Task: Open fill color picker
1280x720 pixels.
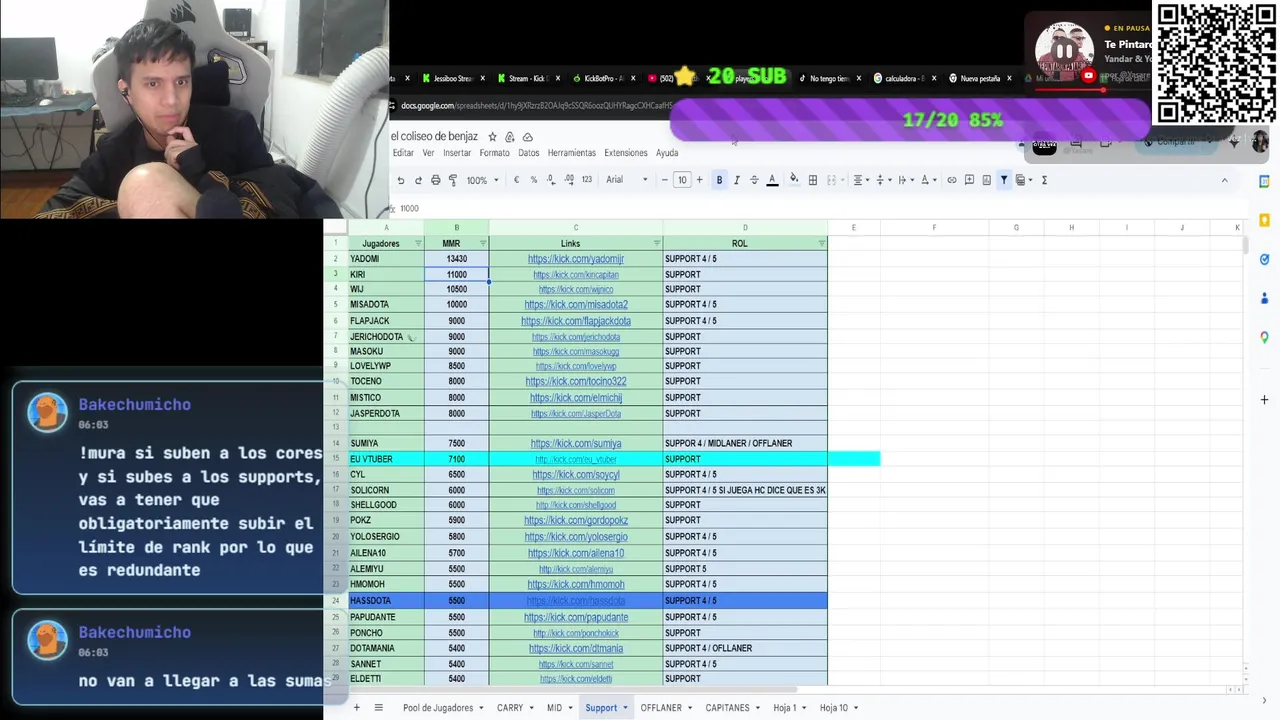Action: pos(794,180)
